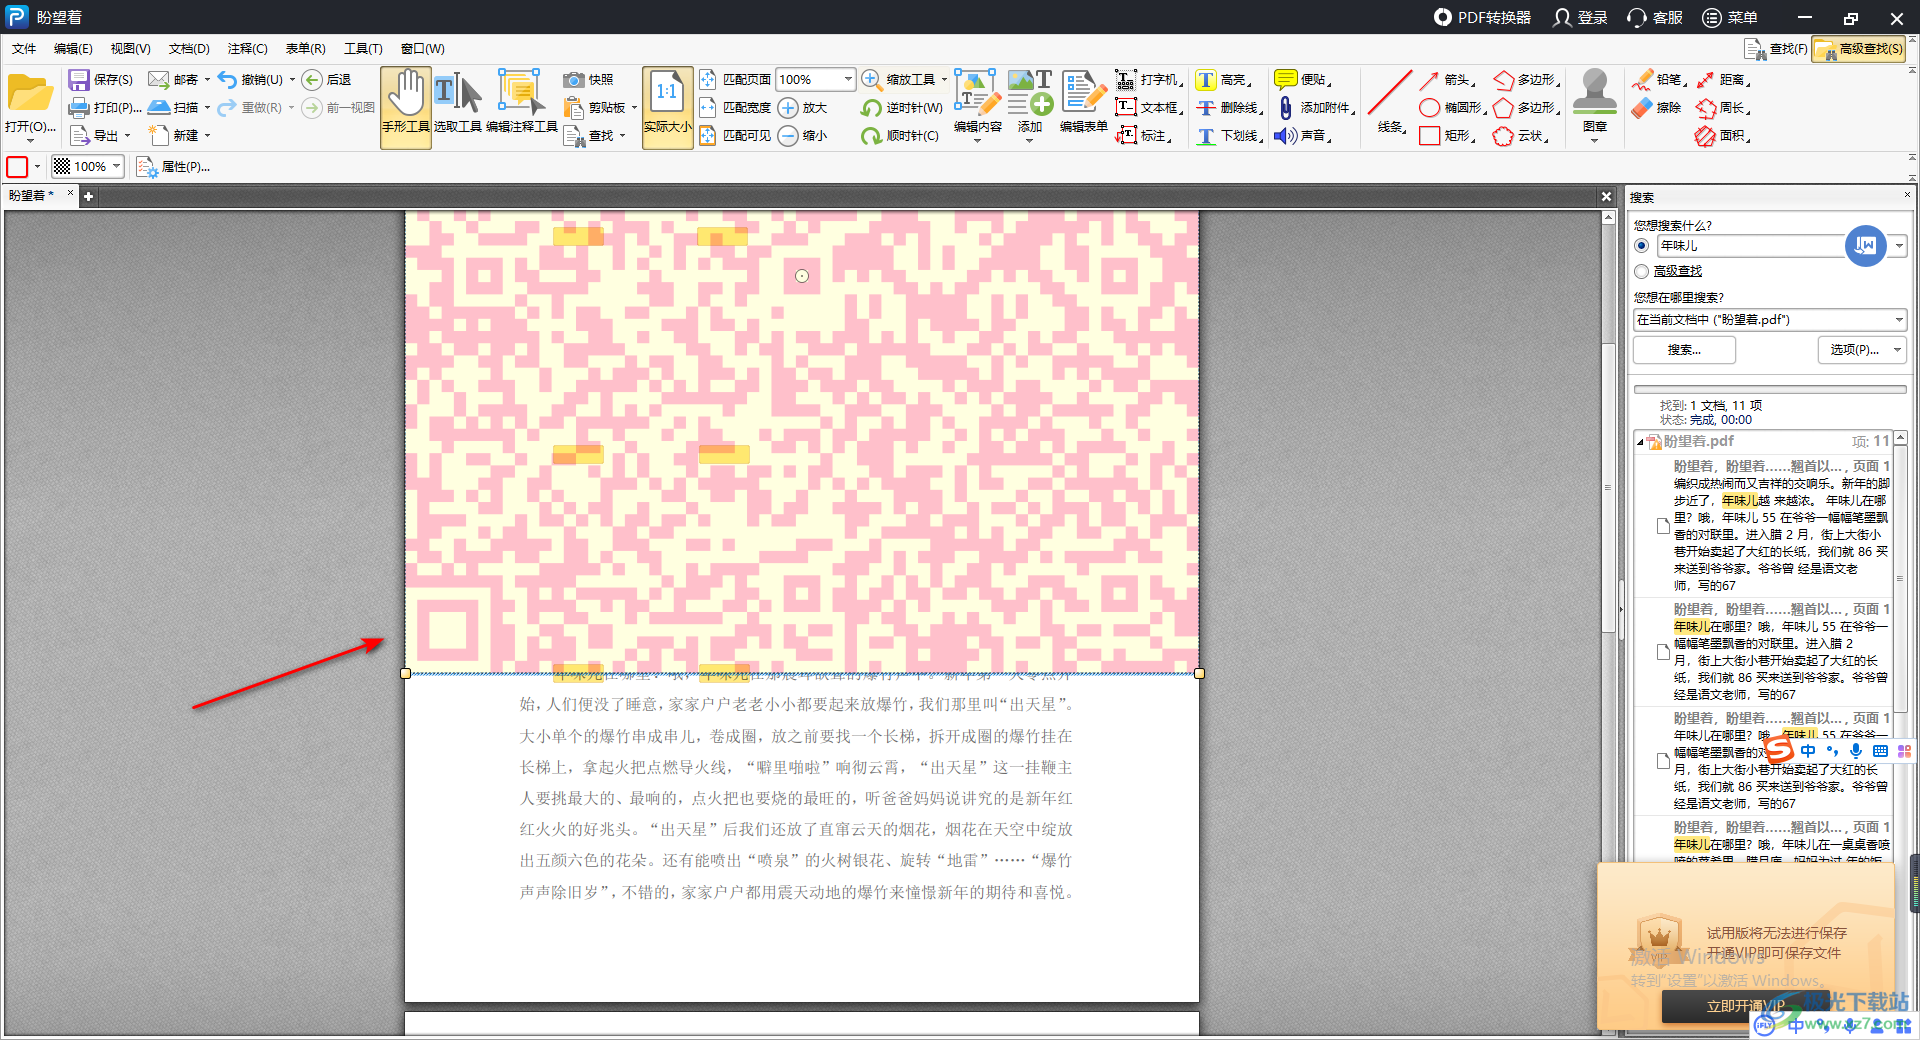Screen dimensions: 1920x1040
Task: Check the first search result checkbox
Action: click(1663, 525)
